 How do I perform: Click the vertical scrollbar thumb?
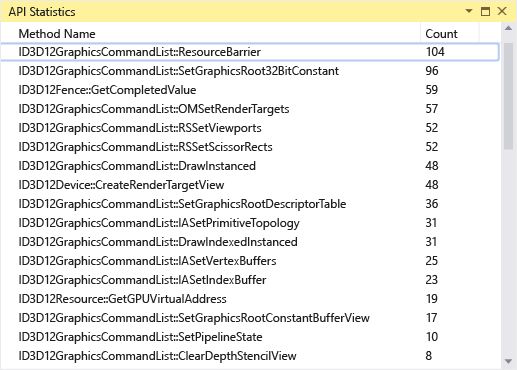508,96
